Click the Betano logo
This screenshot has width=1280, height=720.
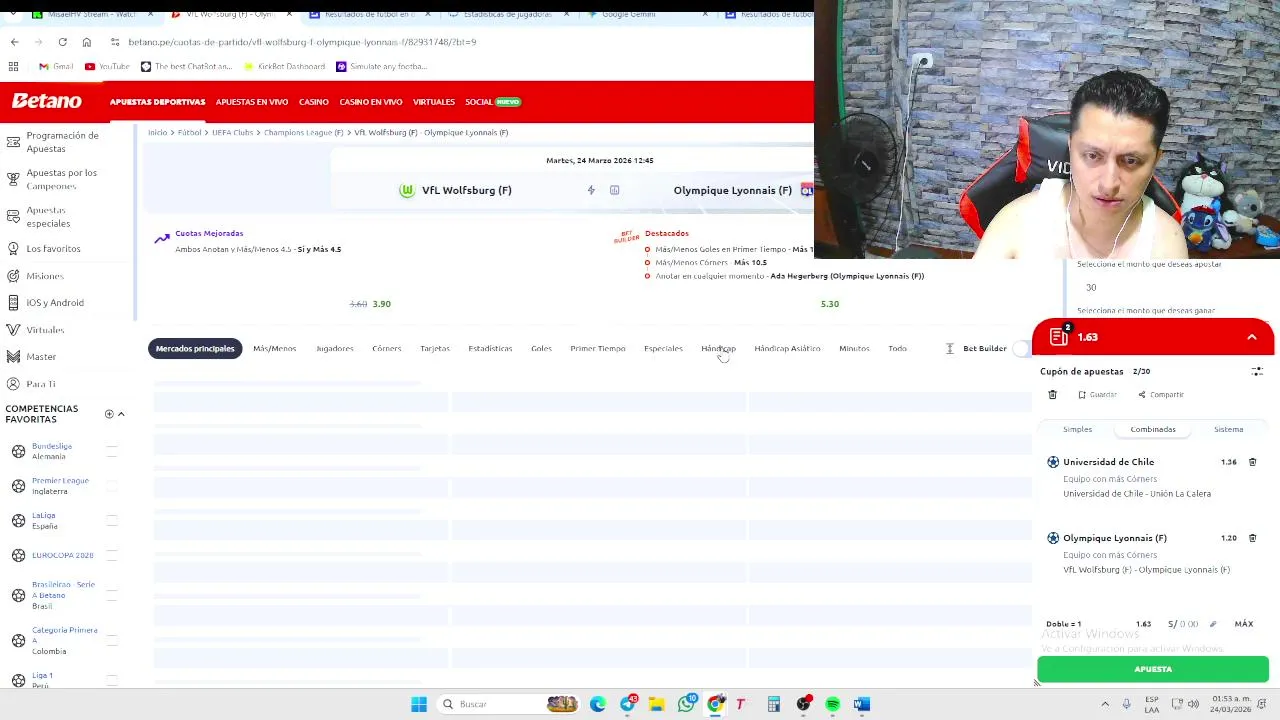point(46,101)
